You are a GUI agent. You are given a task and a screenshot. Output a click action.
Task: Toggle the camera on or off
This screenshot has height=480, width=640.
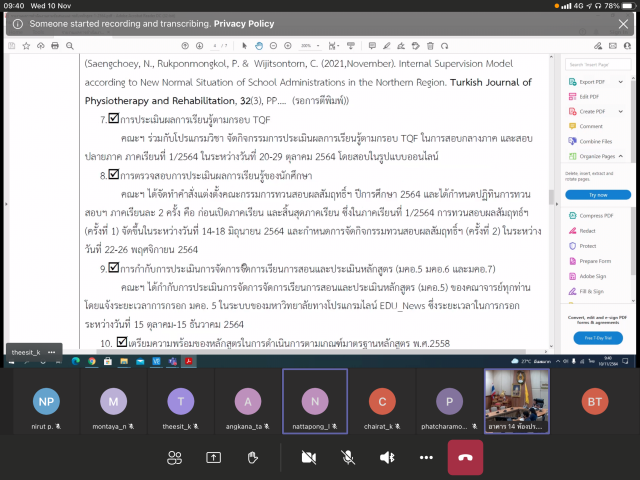[x=308, y=457]
